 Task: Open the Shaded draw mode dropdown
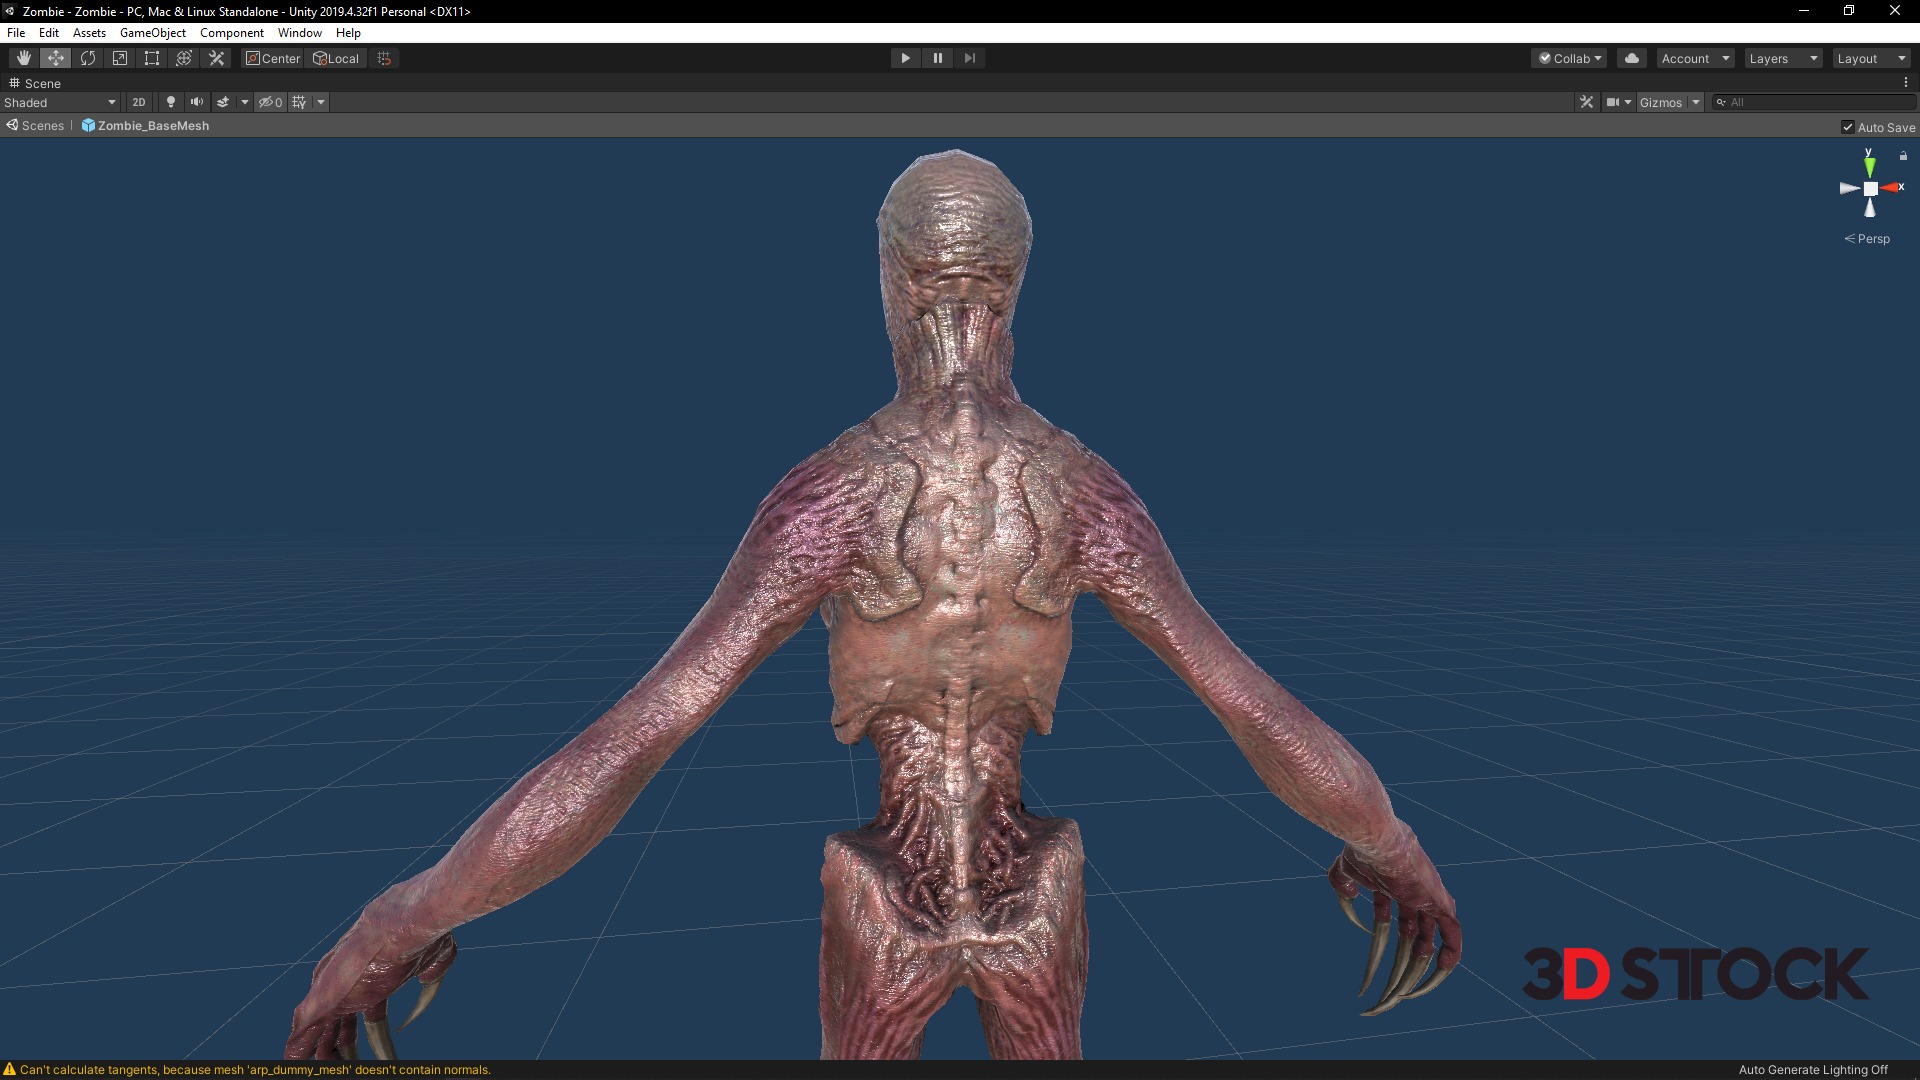coord(60,102)
